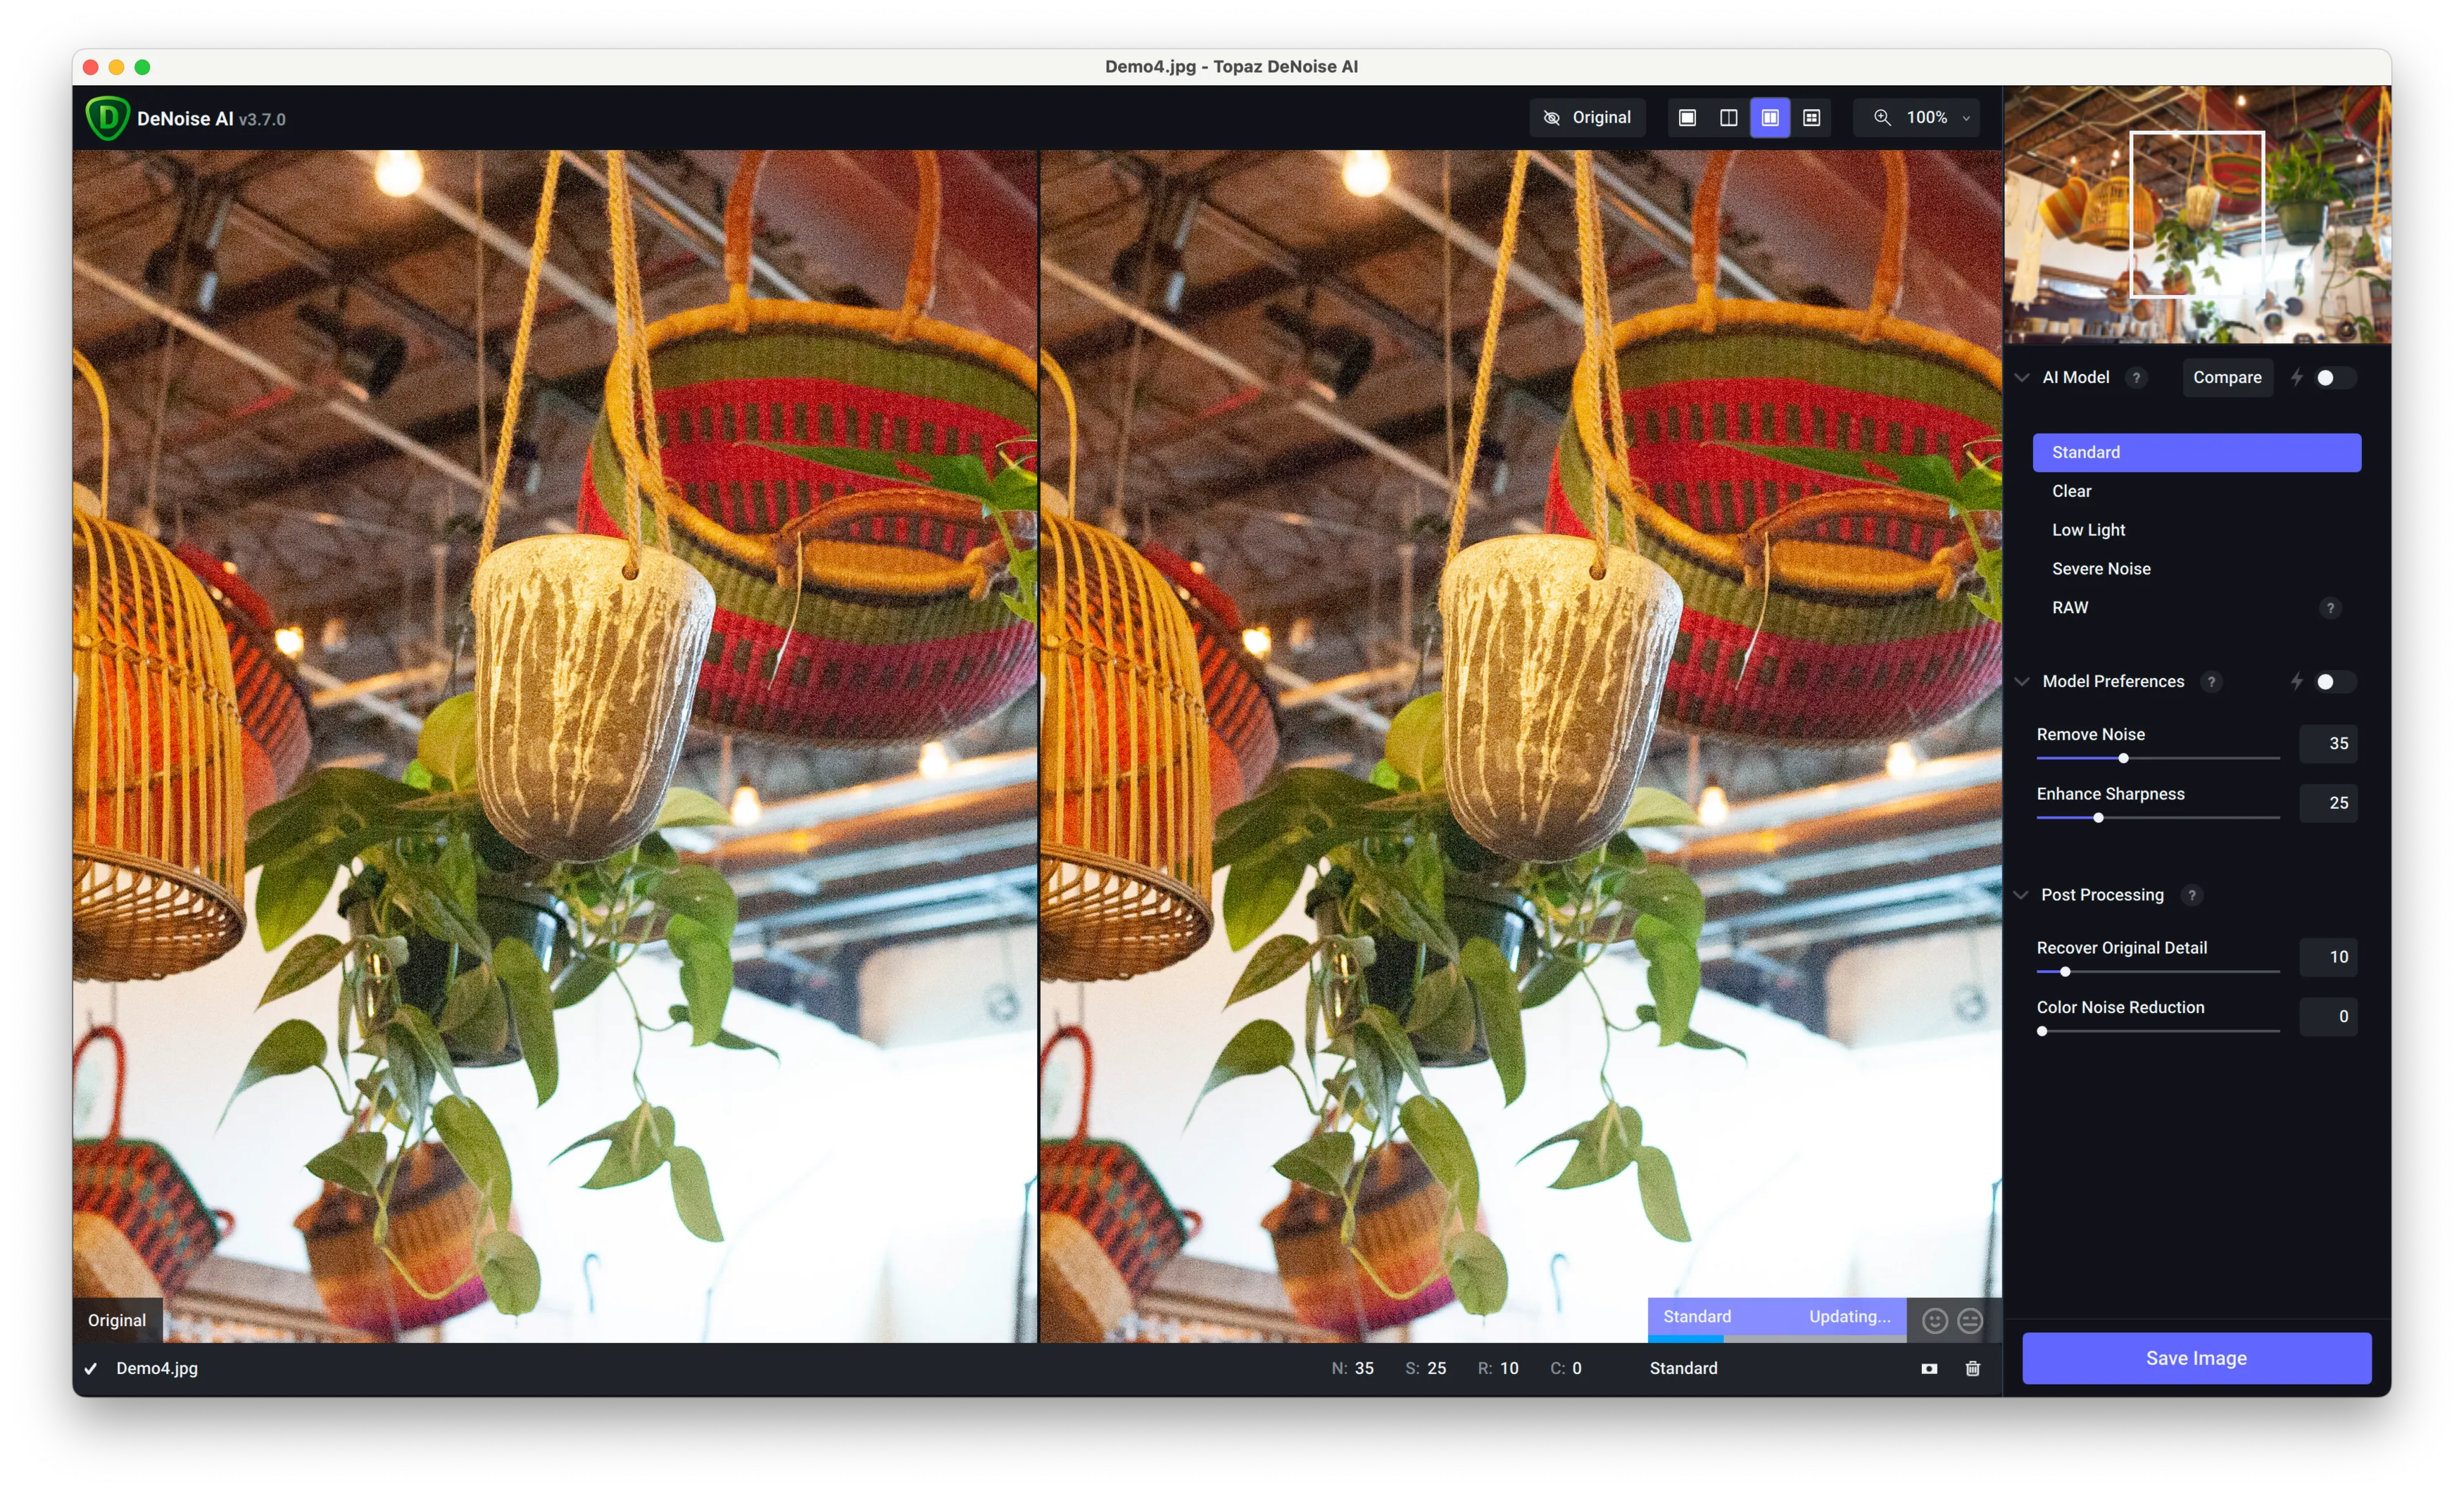Open the 100% zoom dropdown
The image size is (2464, 1493).
1925,118
